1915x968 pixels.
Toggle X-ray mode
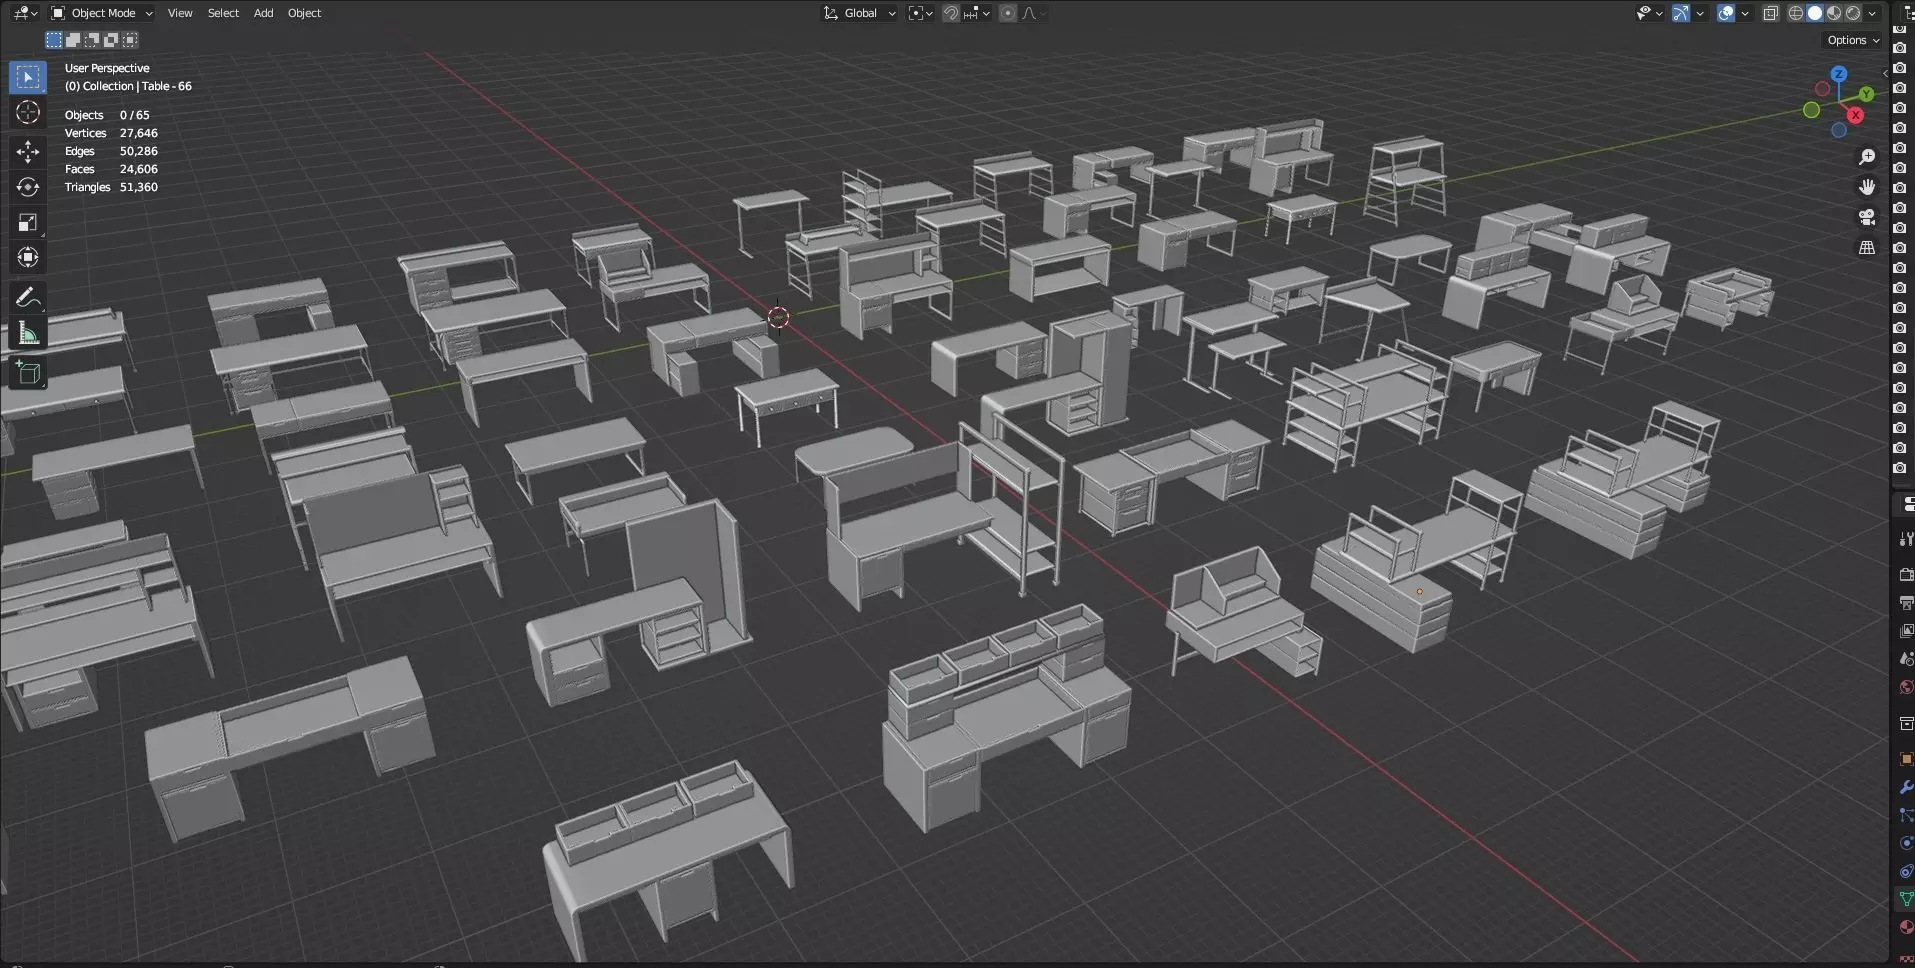coord(1771,13)
